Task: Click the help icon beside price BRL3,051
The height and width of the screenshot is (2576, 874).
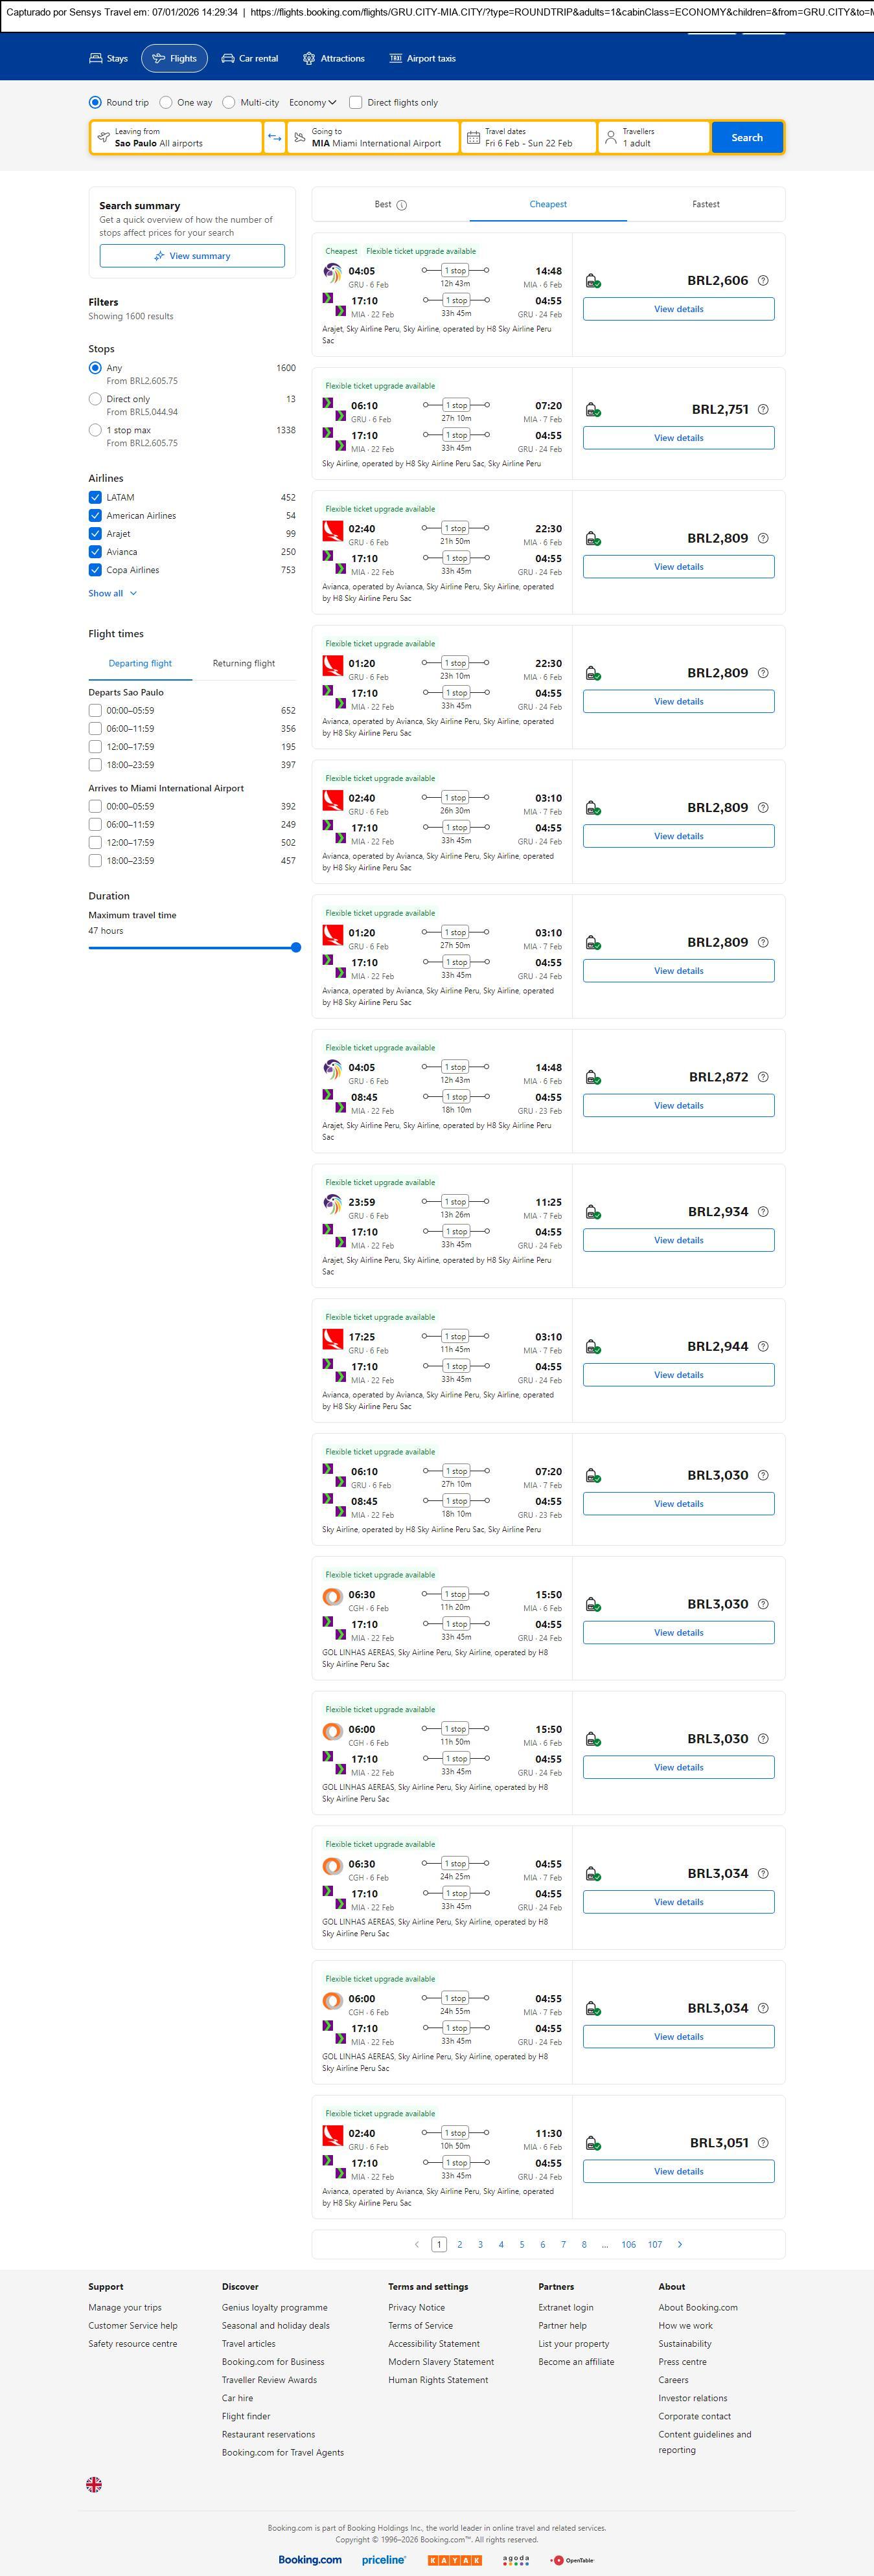Action: [x=763, y=2142]
